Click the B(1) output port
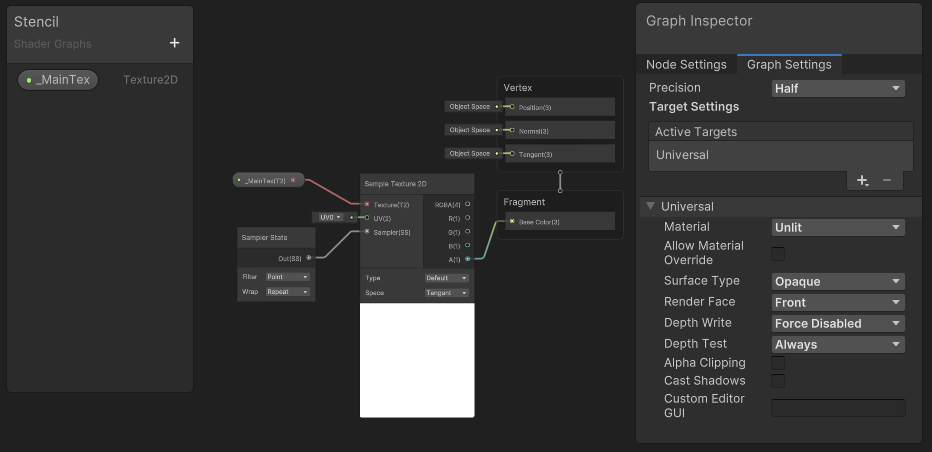 468,245
